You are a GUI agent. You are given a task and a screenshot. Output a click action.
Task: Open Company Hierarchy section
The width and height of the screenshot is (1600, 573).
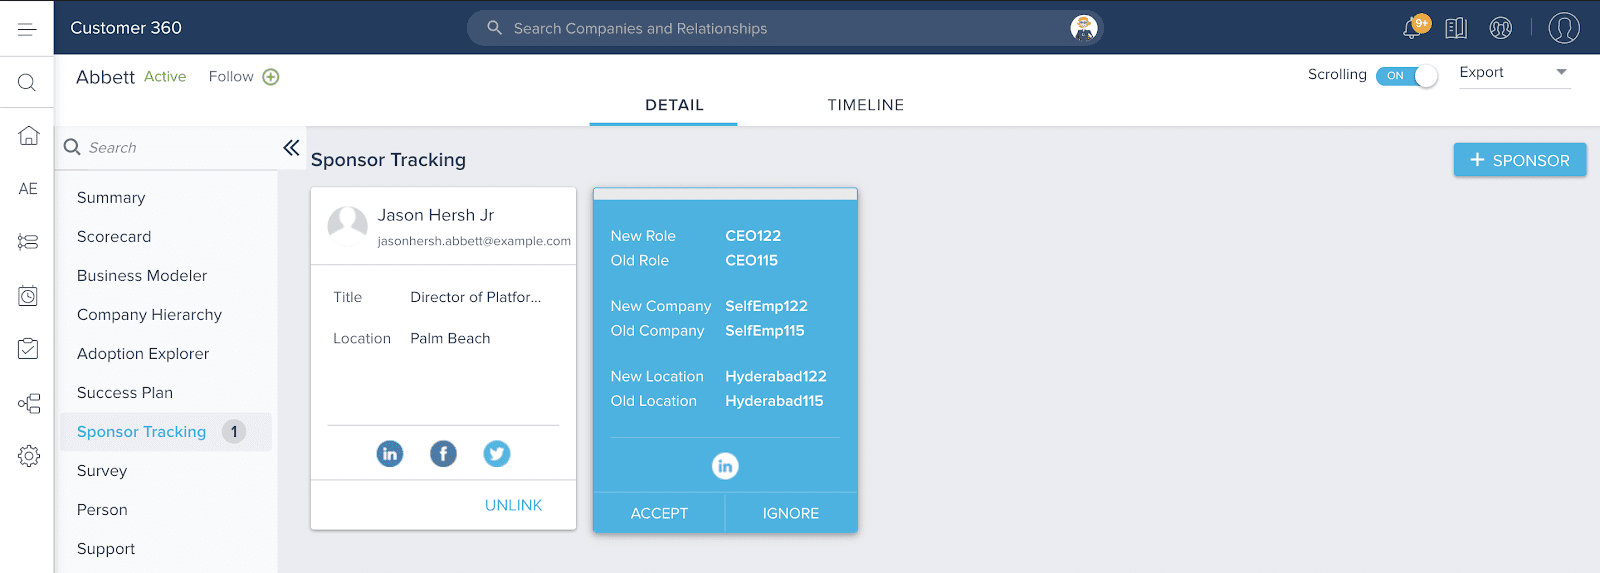coord(149,315)
